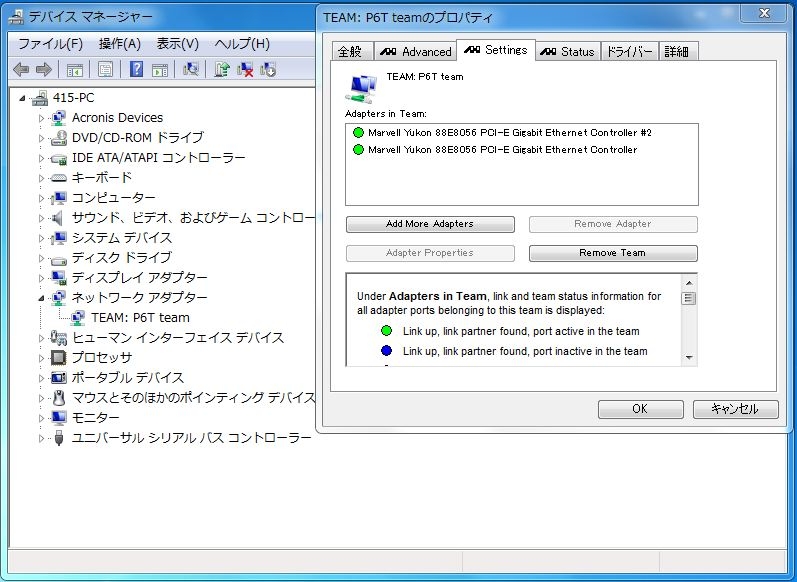The width and height of the screenshot is (797, 582).
Task: Switch to the 全般 tab
Action: tap(352, 51)
